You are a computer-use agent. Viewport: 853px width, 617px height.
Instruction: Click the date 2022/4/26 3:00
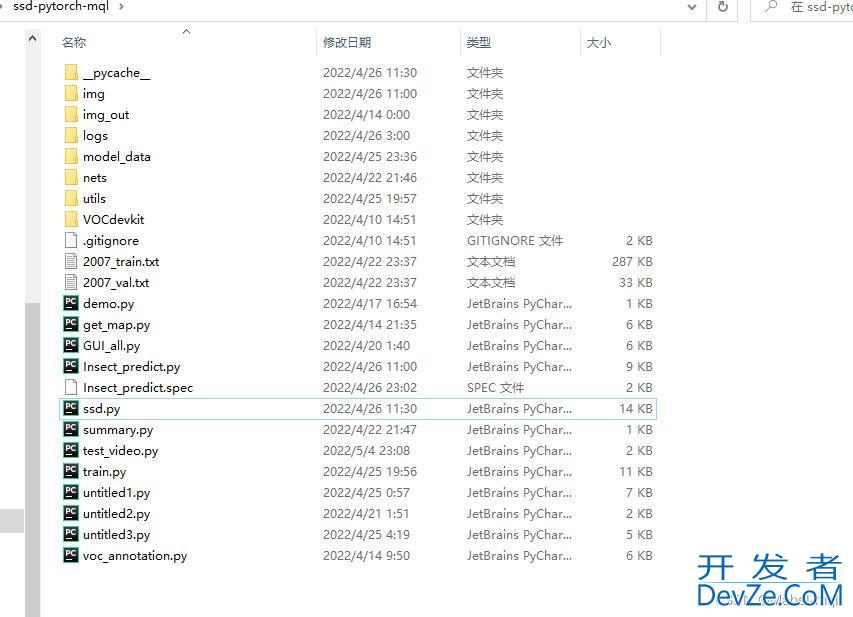(367, 135)
